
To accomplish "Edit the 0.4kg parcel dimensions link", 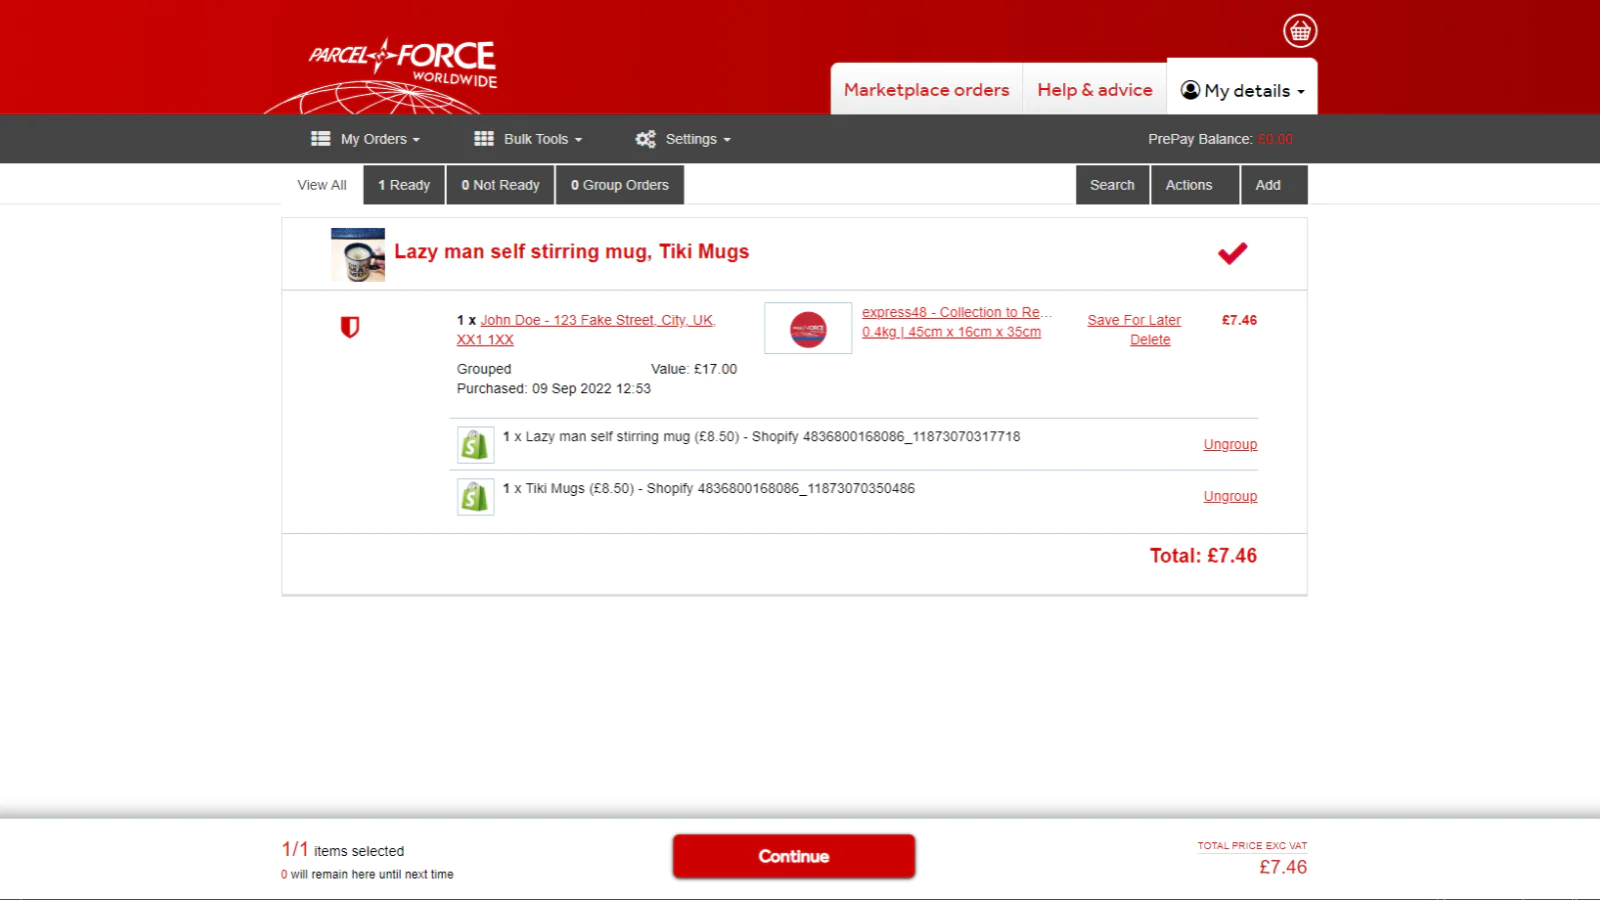I will coord(951,332).
